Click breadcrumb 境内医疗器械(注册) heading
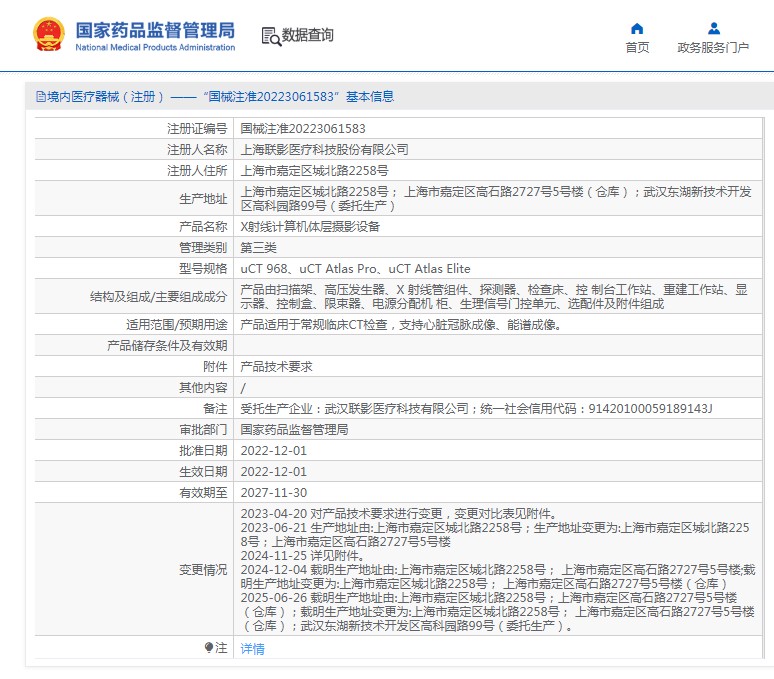Viewport: 774px width, 679px height. pos(215,96)
